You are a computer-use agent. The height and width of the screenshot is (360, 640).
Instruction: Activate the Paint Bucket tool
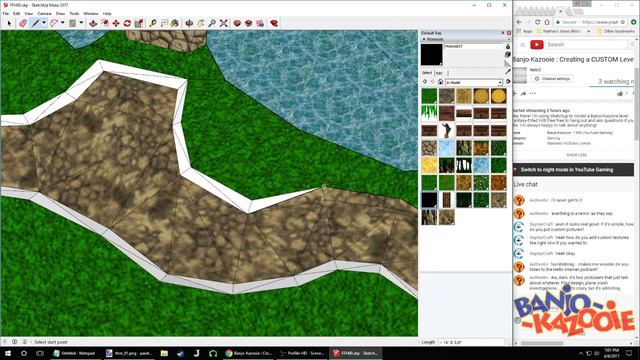175,23
